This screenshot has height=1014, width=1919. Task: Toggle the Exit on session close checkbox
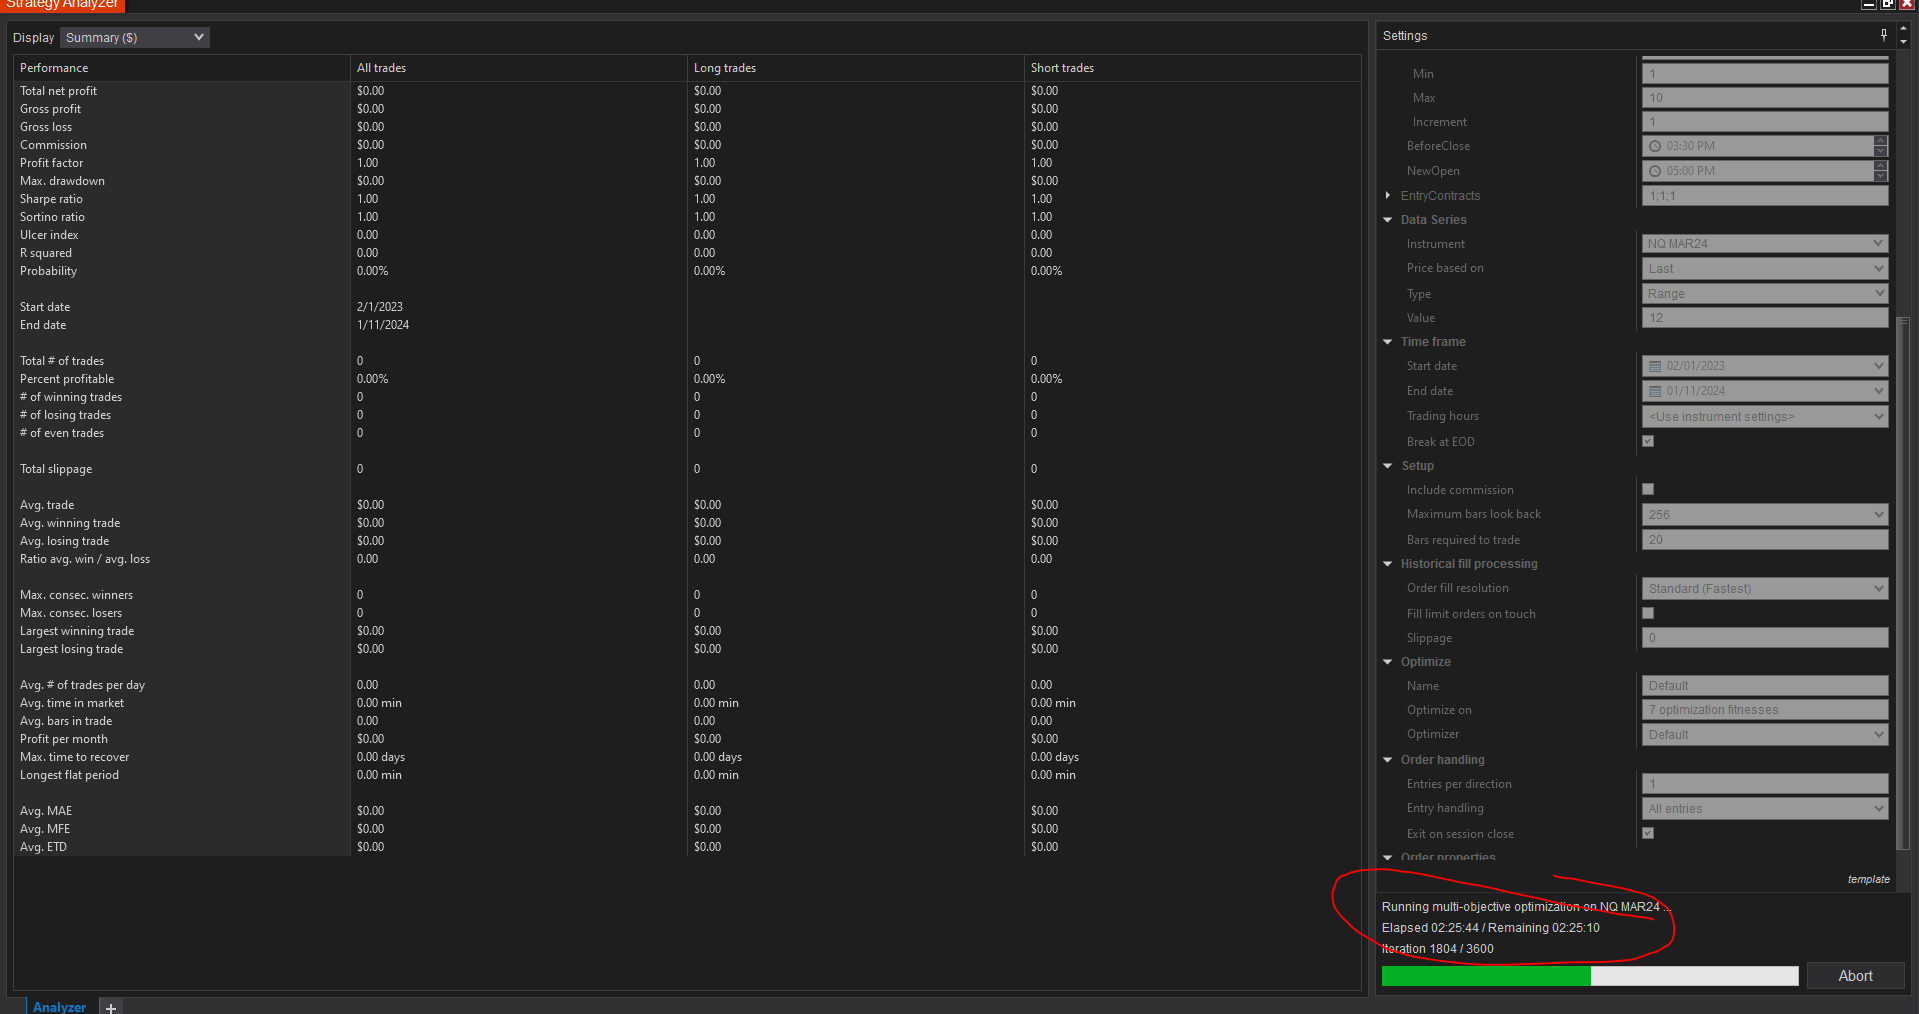pyautogui.click(x=1648, y=833)
